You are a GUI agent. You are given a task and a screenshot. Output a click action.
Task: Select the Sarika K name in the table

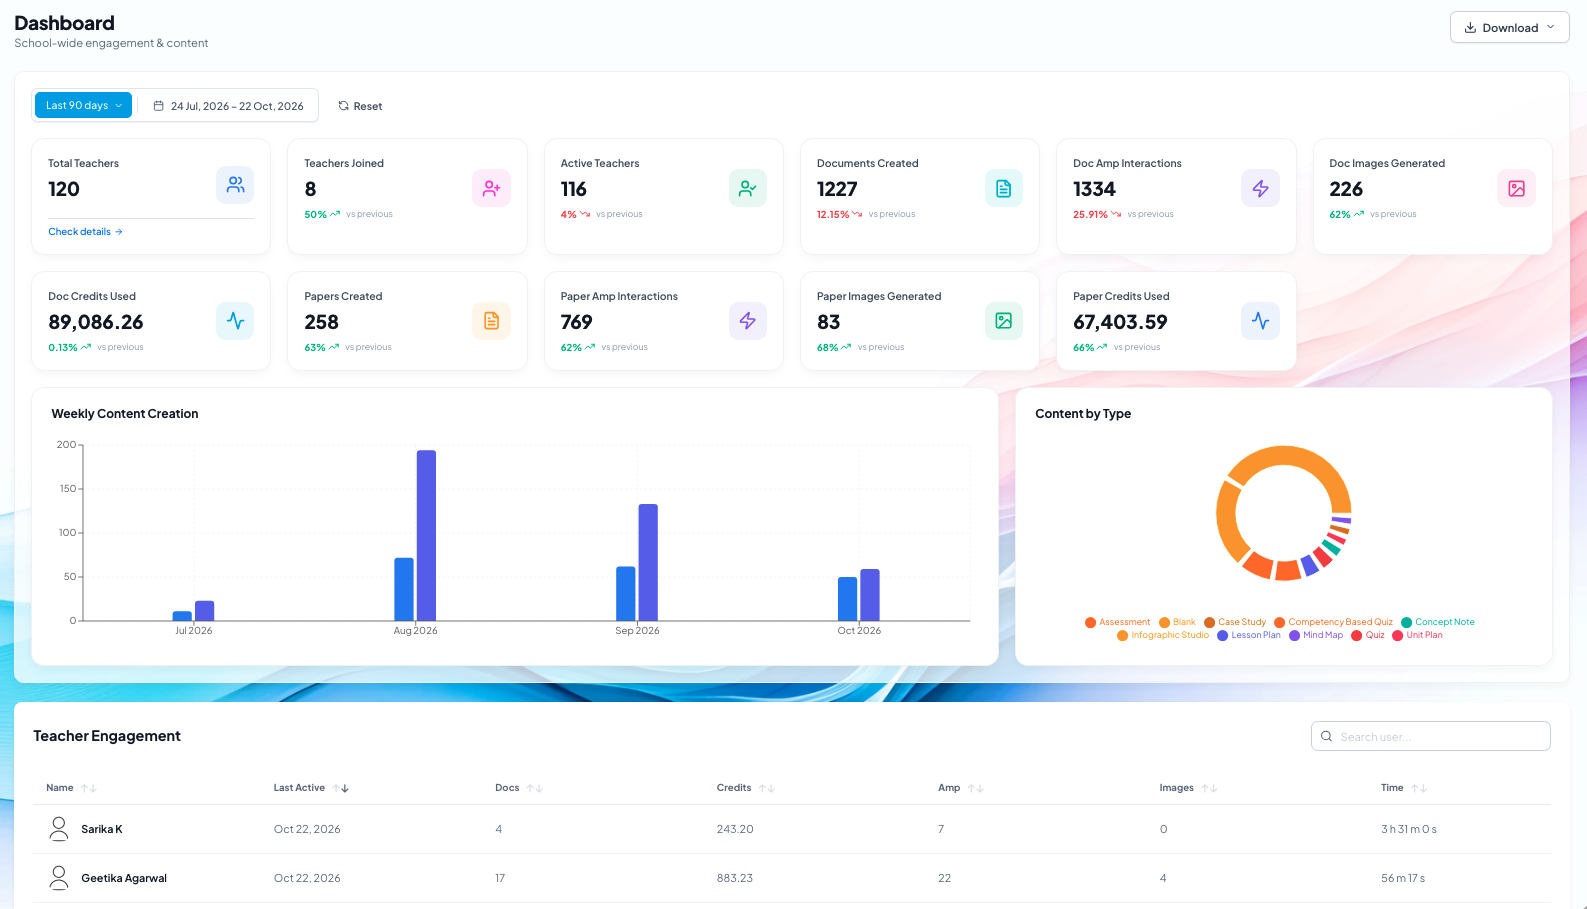click(102, 829)
